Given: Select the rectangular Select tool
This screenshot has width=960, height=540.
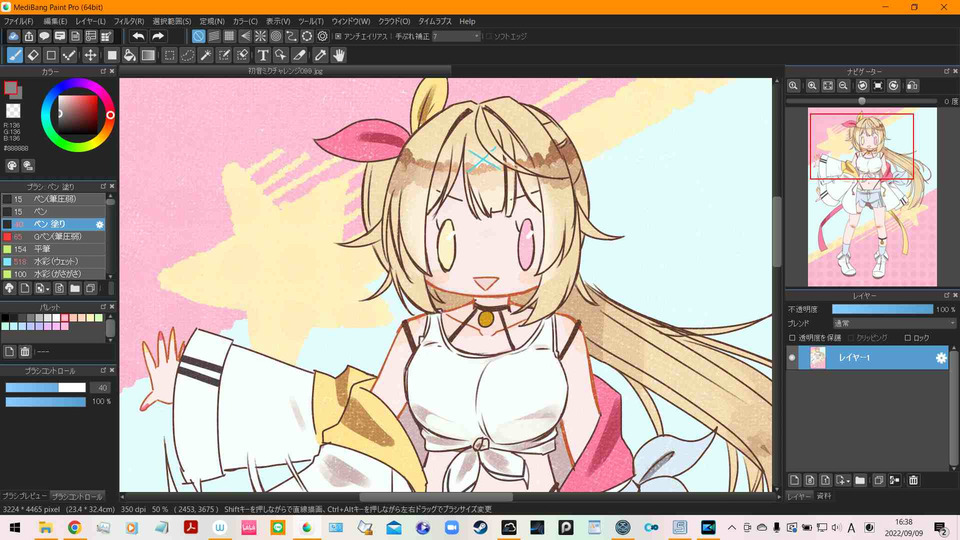Looking at the screenshot, I should point(170,56).
